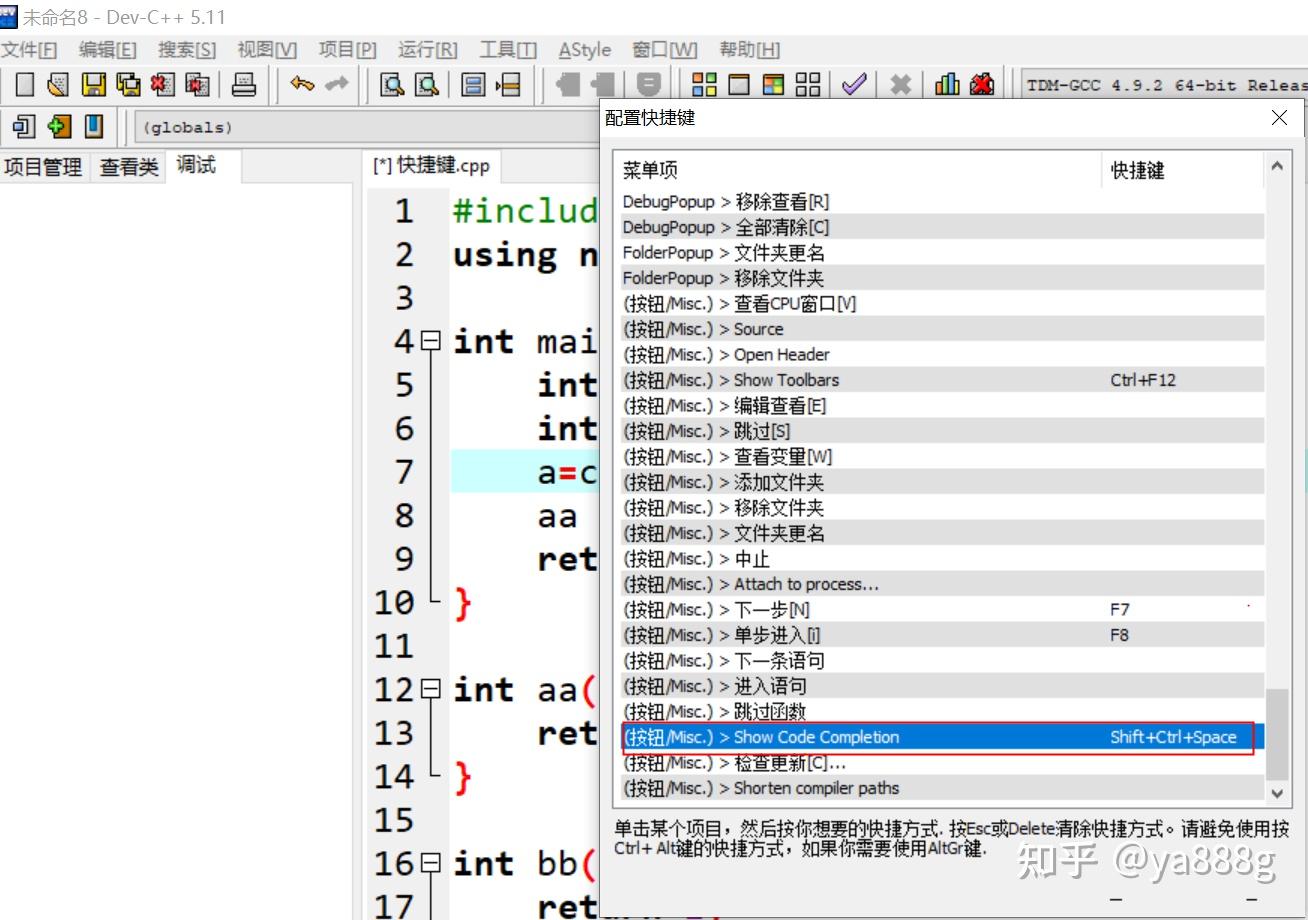Select the 查看CPU窗口[V] row
The width and height of the screenshot is (1308, 920).
pos(942,304)
